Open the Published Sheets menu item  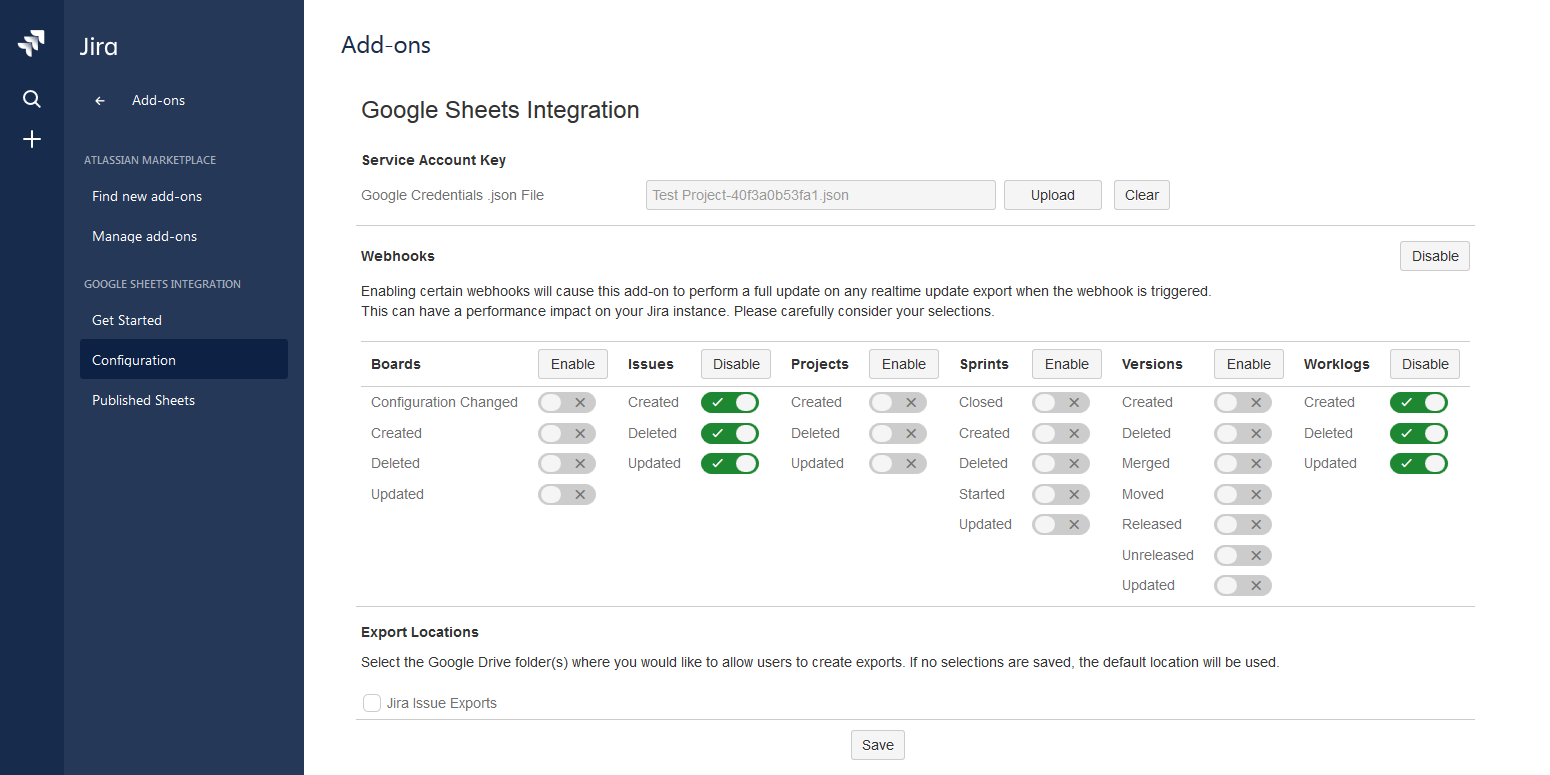(143, 400)
